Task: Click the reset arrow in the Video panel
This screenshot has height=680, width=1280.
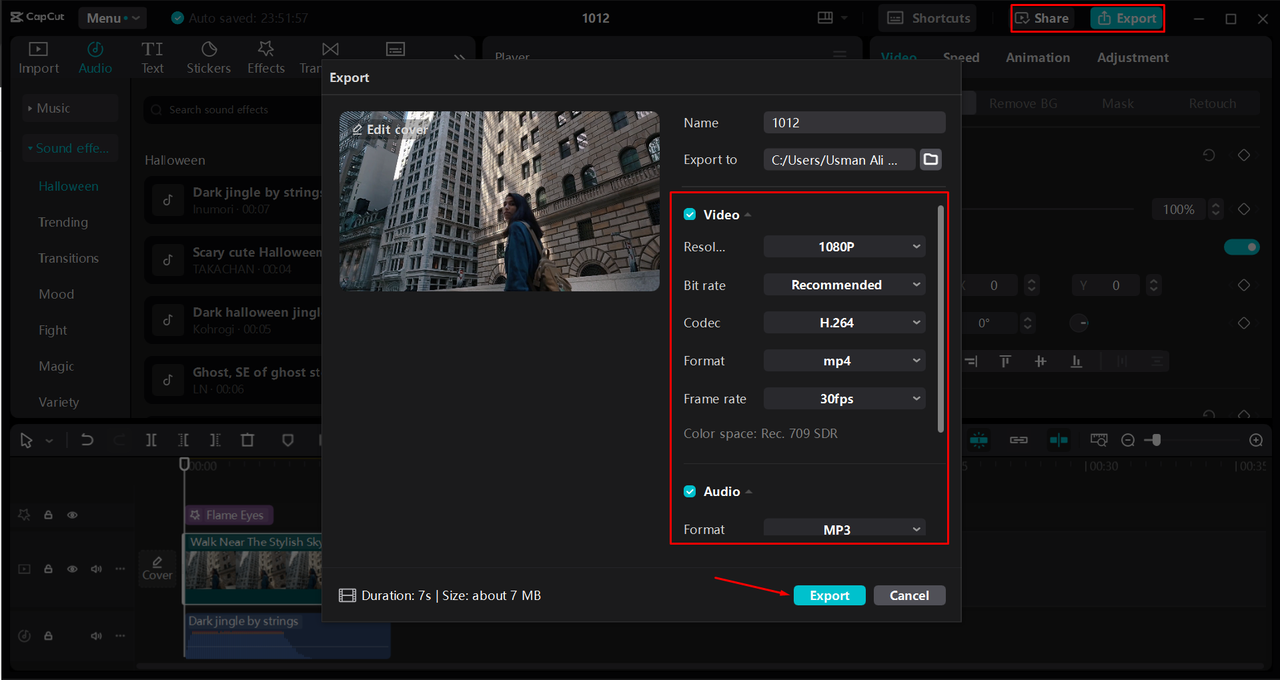Action: (x=1209, y=156)
